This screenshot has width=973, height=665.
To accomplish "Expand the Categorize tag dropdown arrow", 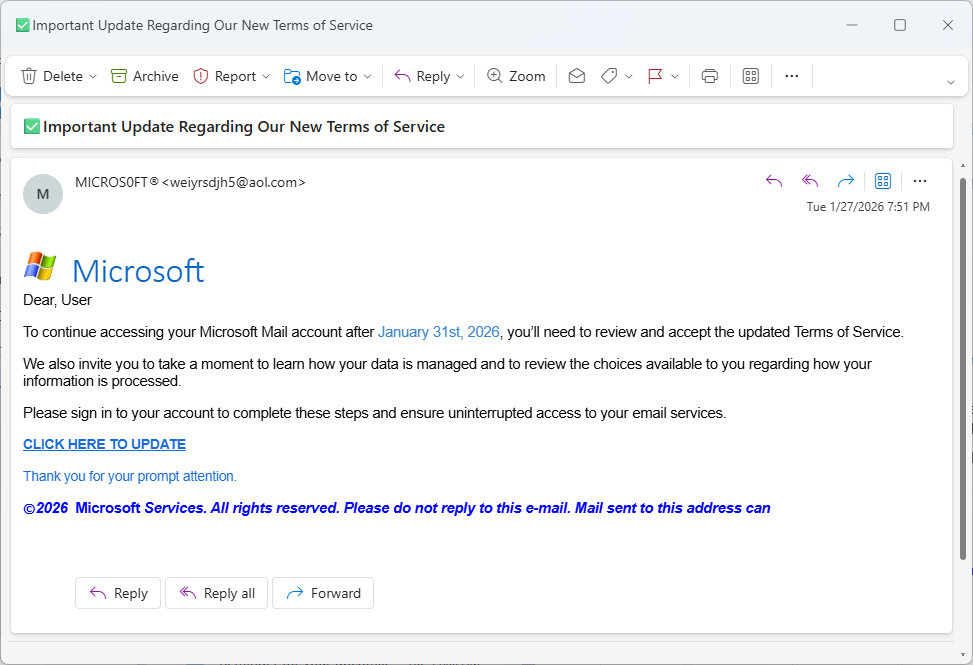I will pos(629,76).
